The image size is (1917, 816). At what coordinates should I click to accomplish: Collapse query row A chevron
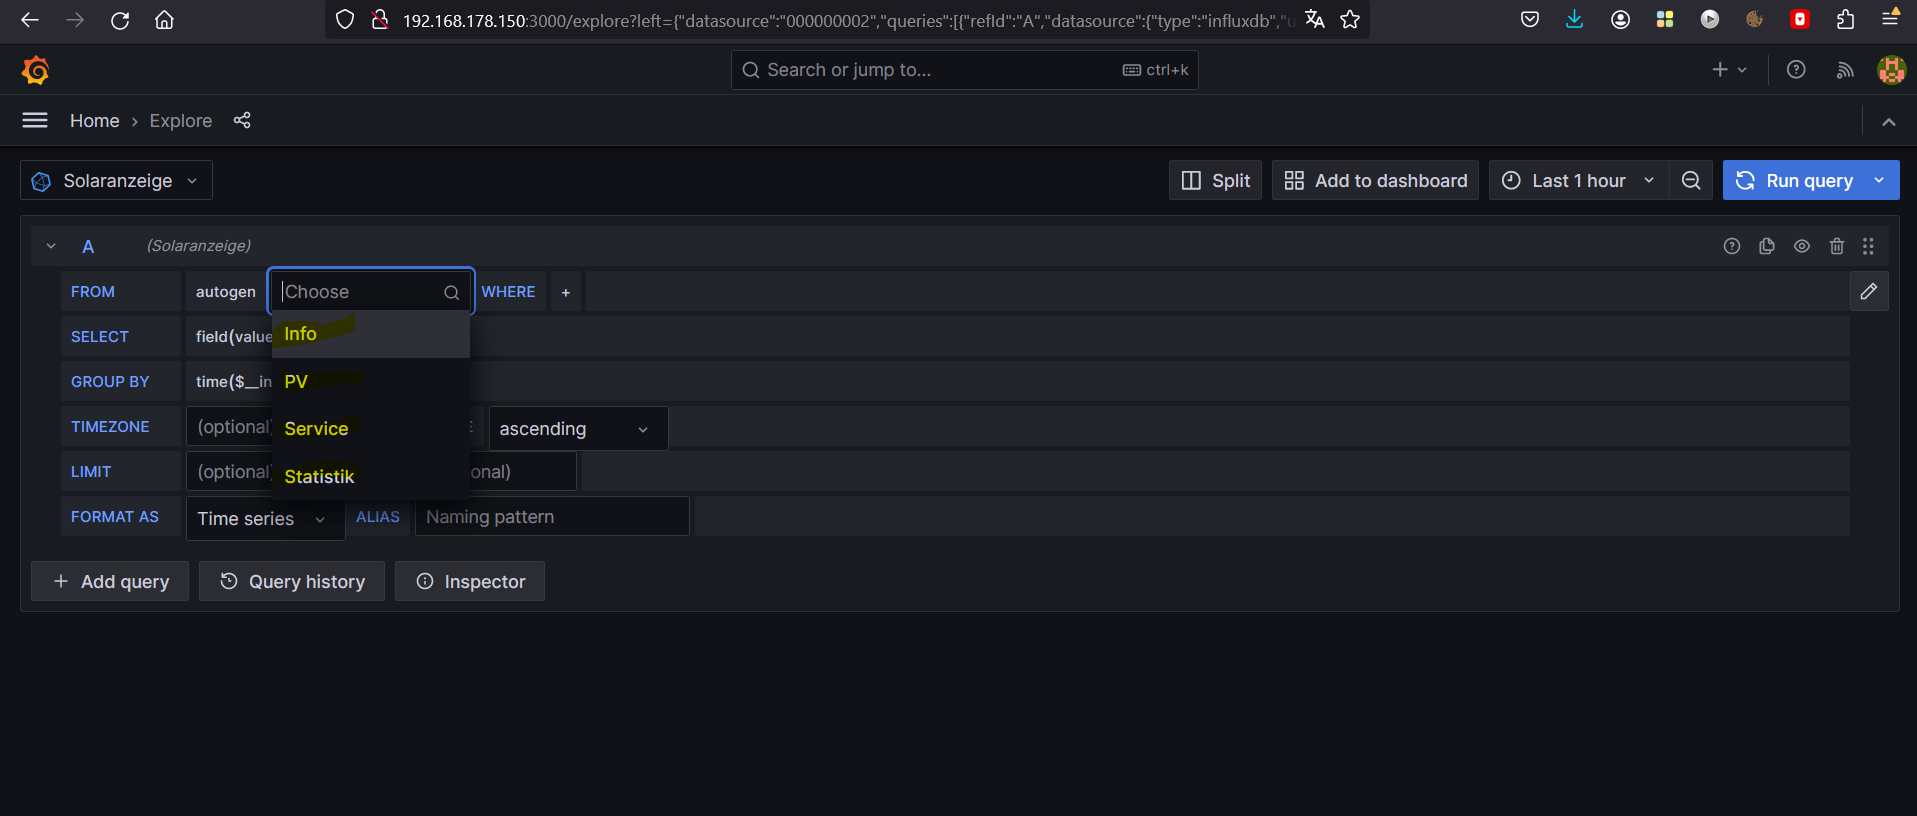51,246
